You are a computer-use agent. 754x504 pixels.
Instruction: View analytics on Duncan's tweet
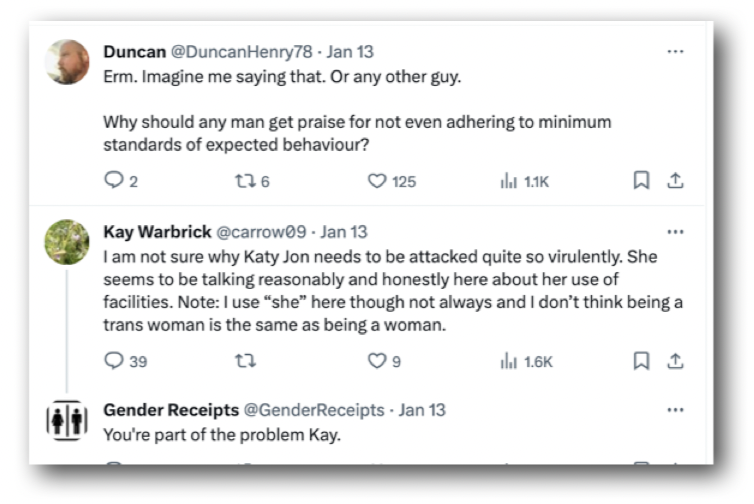tap(508, 181)
